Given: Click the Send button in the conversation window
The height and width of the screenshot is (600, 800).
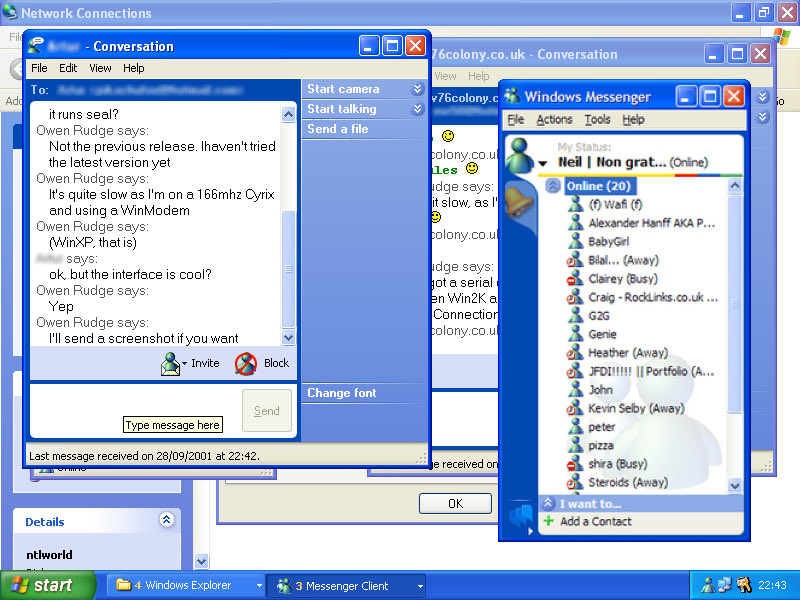Looking at the screenshot, I should point(266,410).
